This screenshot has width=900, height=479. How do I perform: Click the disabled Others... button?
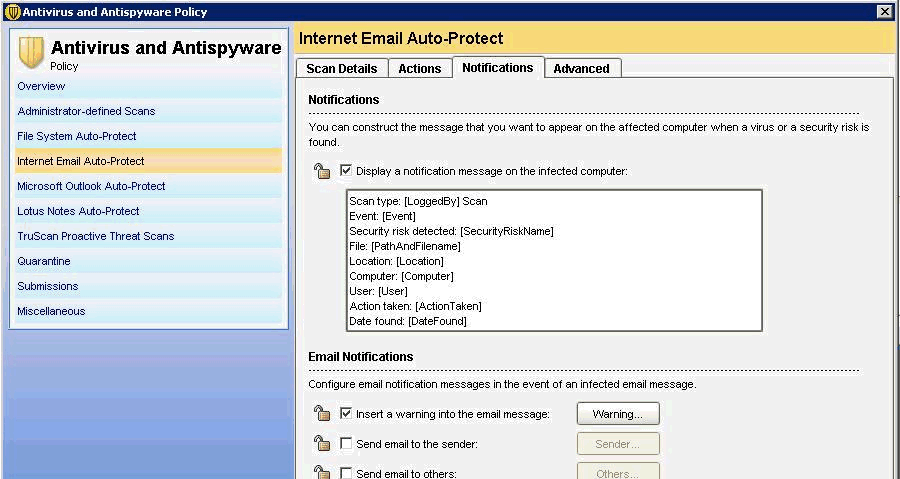coord(618,472)
